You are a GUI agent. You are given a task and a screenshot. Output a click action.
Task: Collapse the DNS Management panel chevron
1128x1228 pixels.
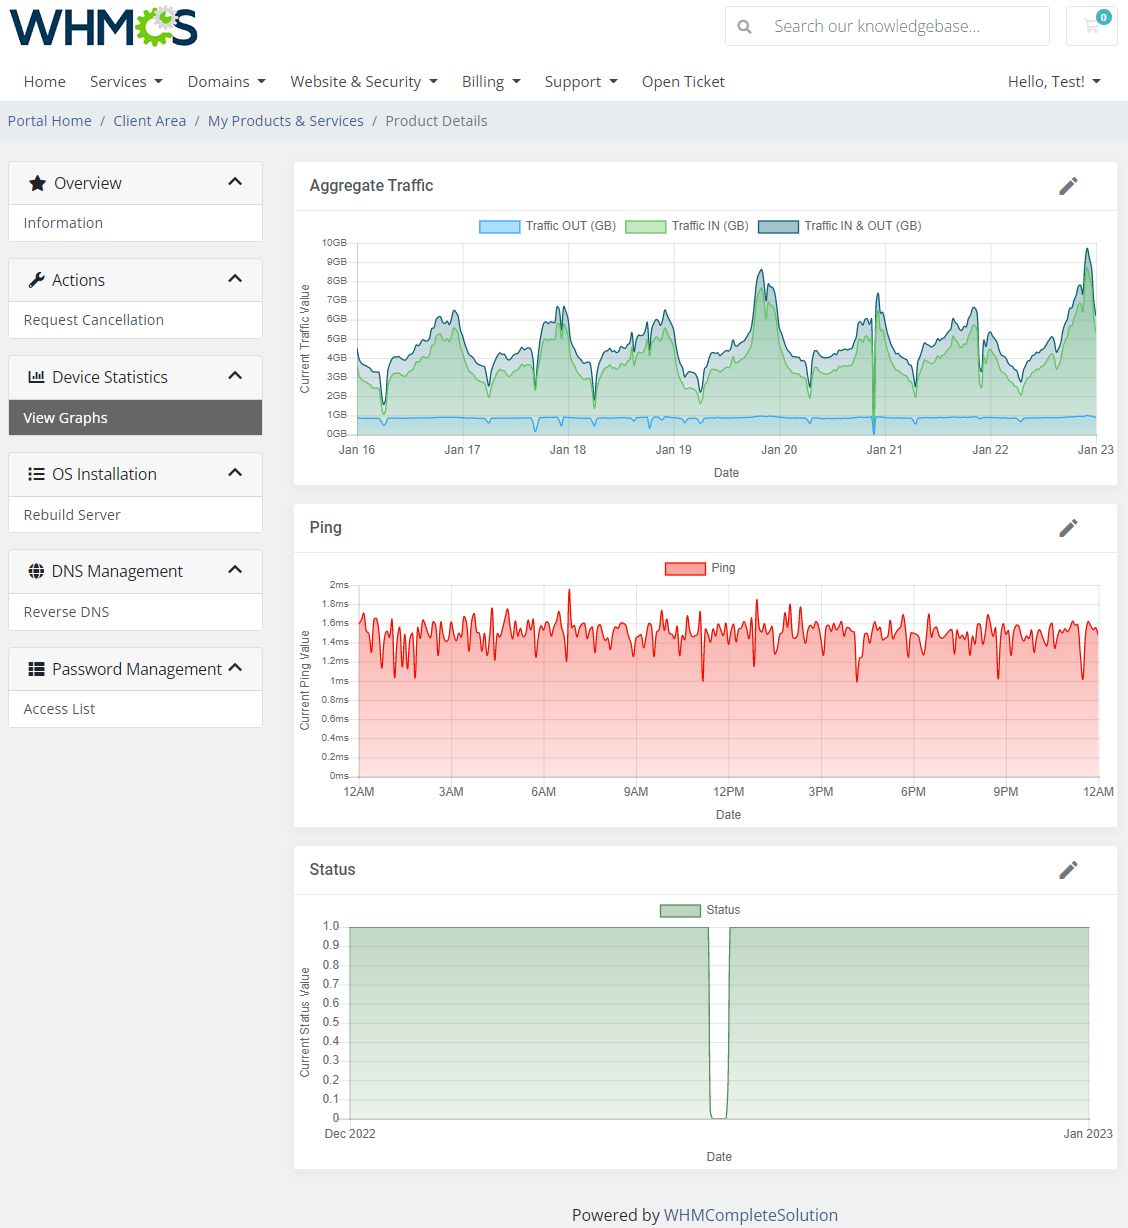coord(235,570)
